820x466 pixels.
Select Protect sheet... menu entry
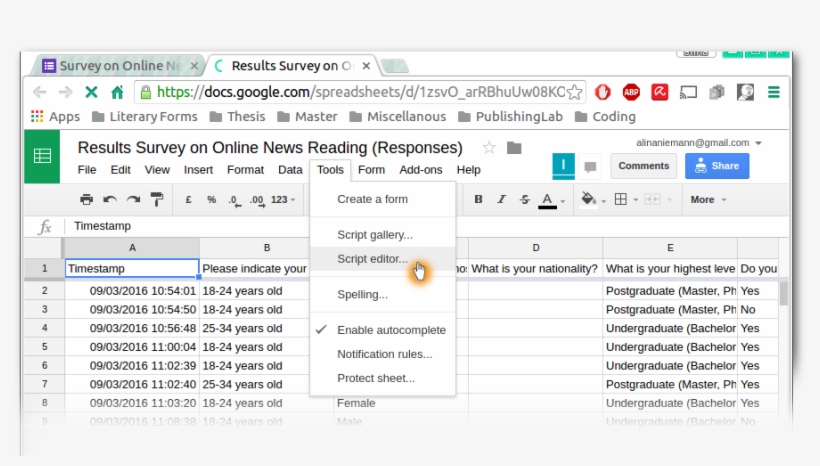383,378
